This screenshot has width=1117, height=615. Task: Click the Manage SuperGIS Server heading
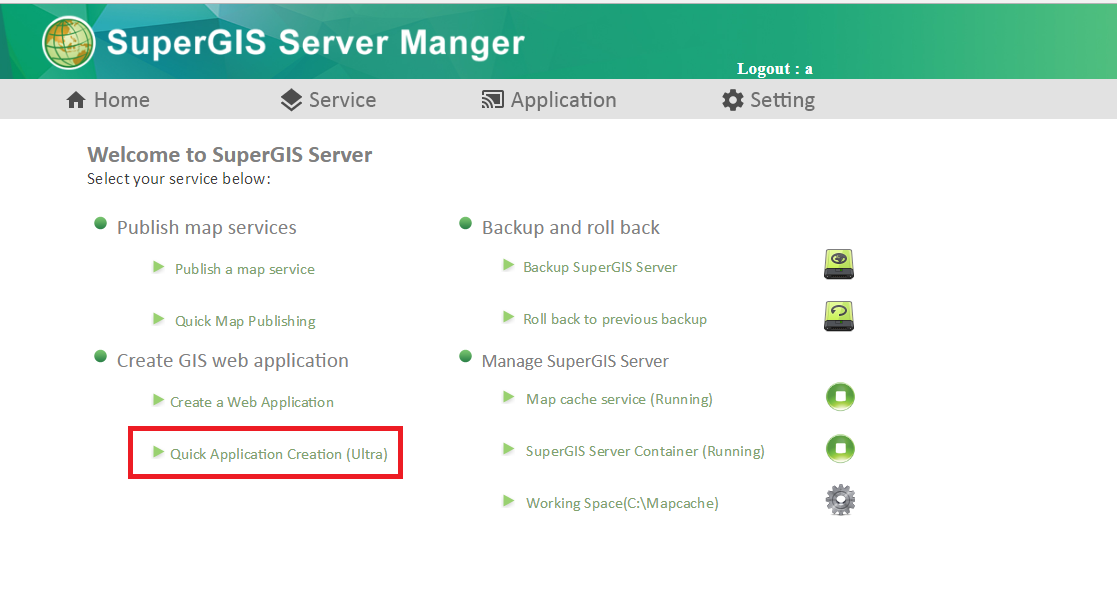pos(575,361)
